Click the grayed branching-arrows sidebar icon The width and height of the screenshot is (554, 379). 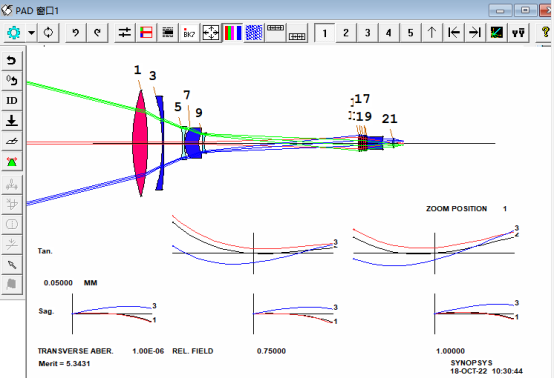[12, 184]
